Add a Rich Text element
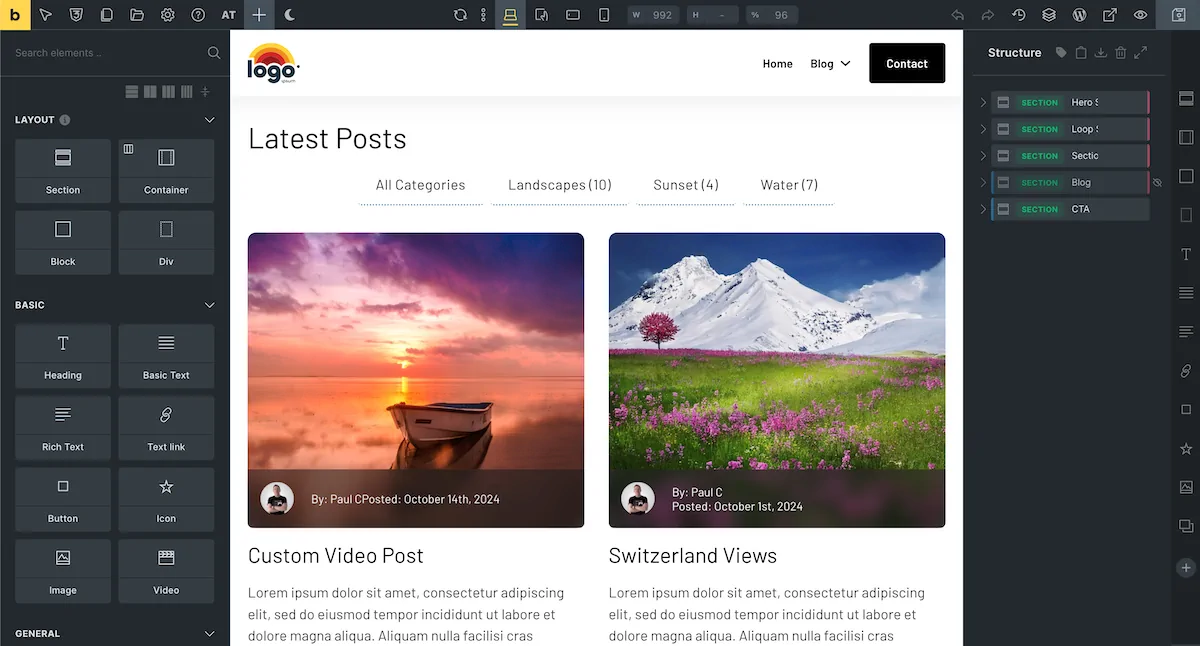This screenshot has height=646, width=1200. [x=63, y=428]
